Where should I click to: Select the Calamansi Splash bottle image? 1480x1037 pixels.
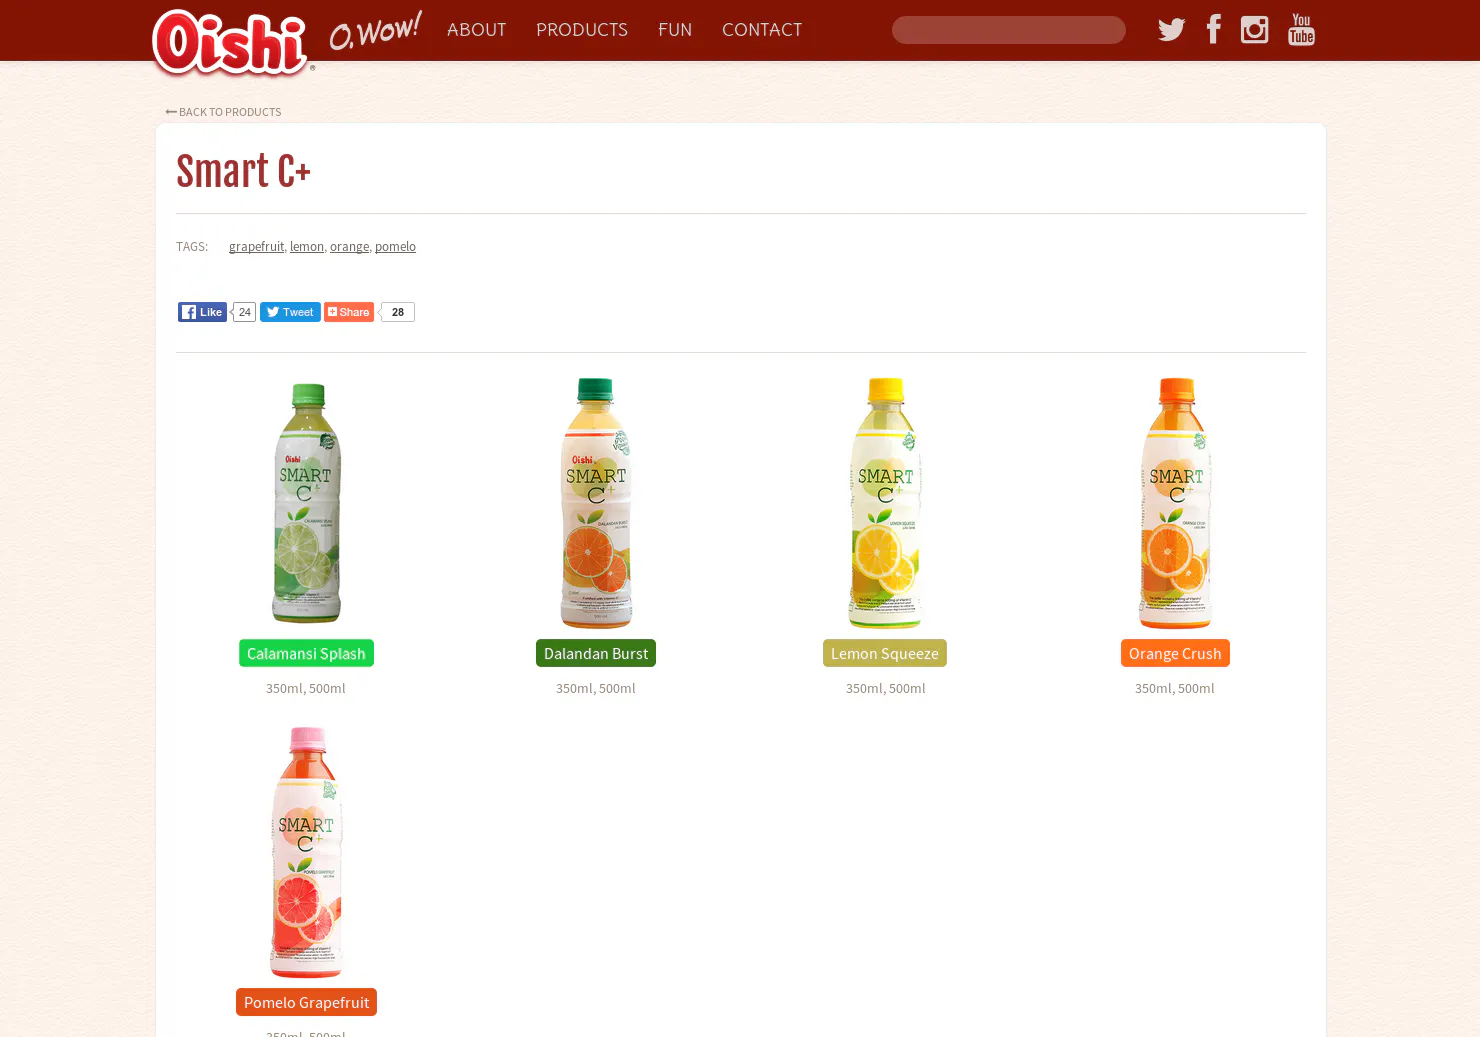tap(306, 503)
